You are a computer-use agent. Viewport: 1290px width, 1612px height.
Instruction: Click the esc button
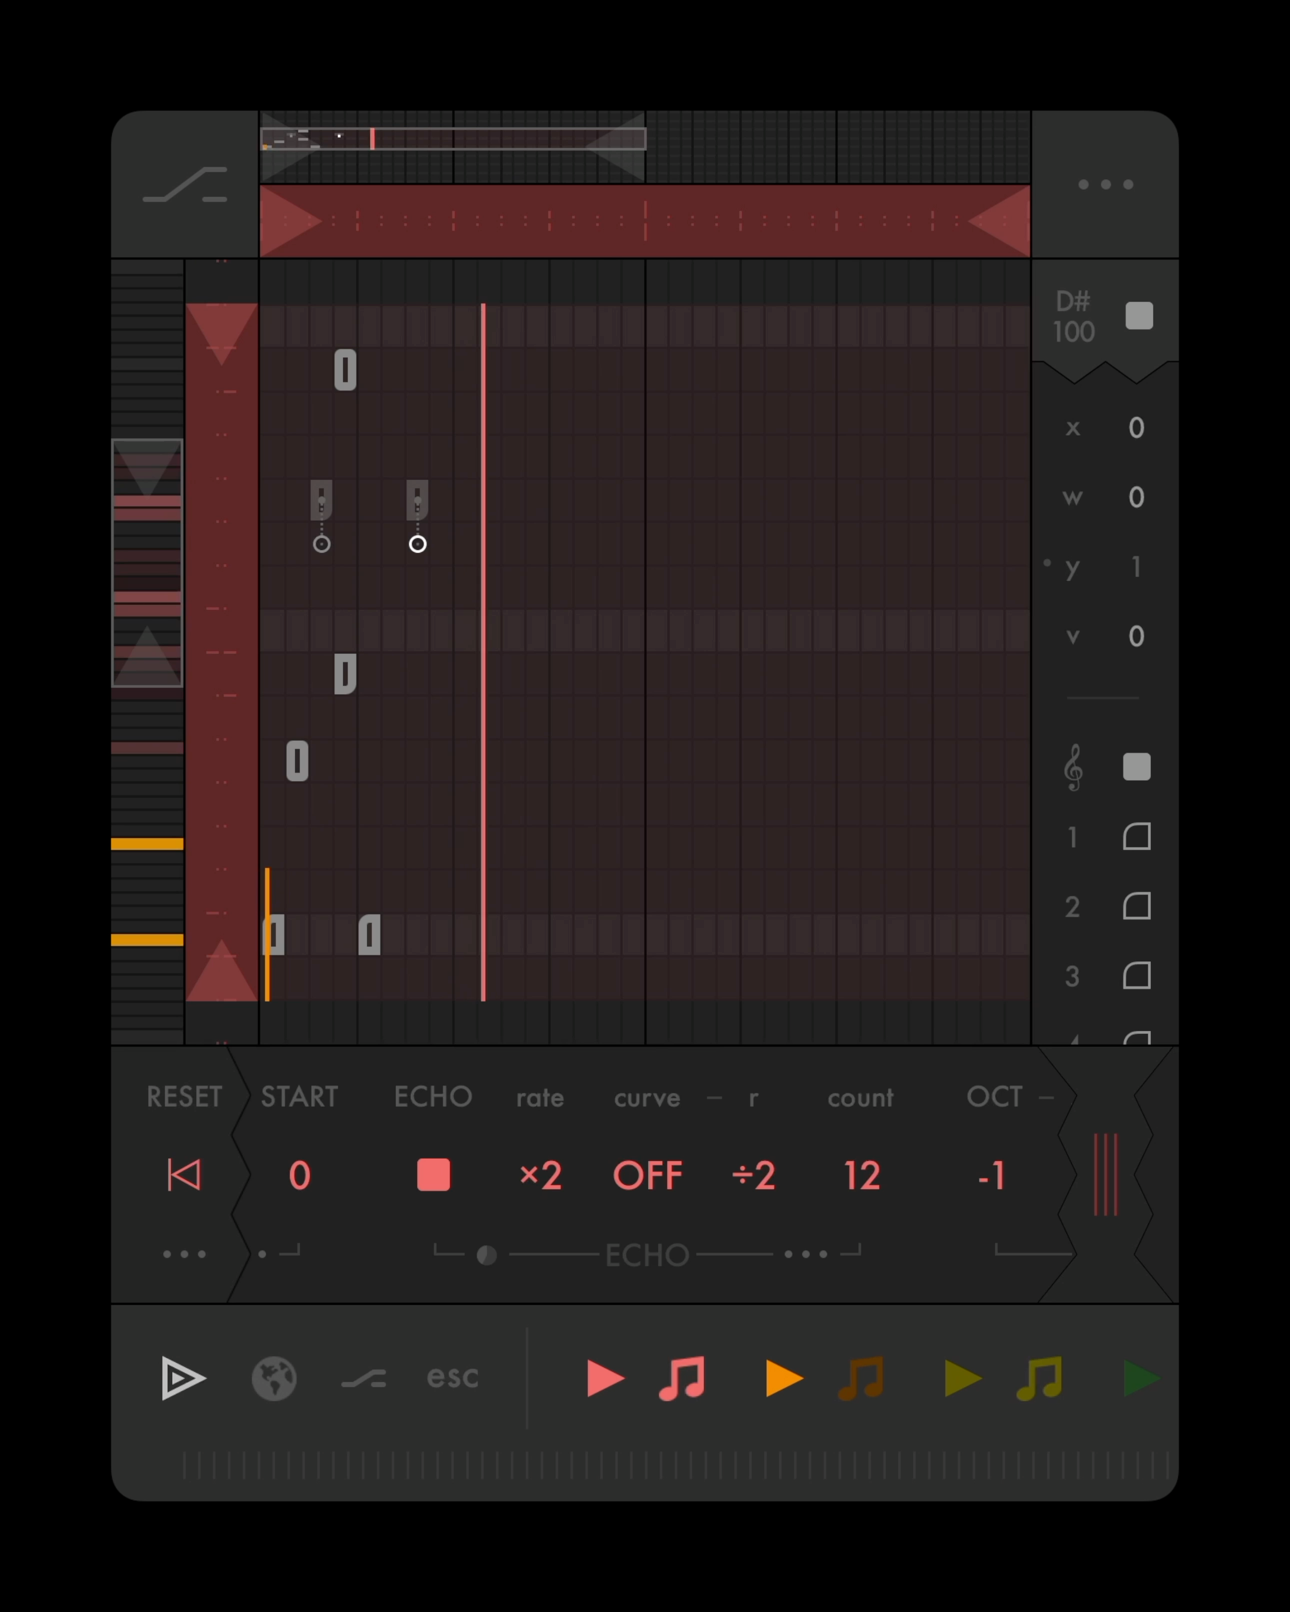point(452,1378)
